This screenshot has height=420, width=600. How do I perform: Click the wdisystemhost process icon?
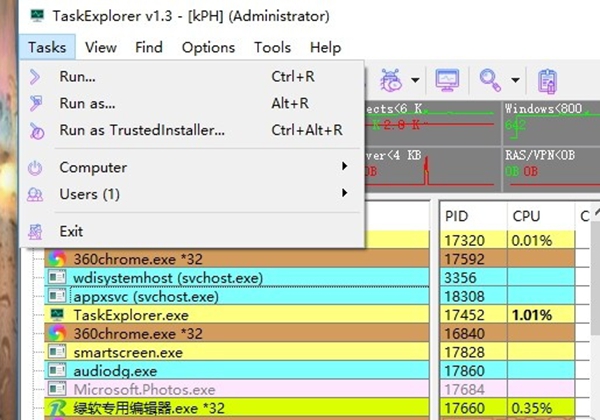click(57, 277)
